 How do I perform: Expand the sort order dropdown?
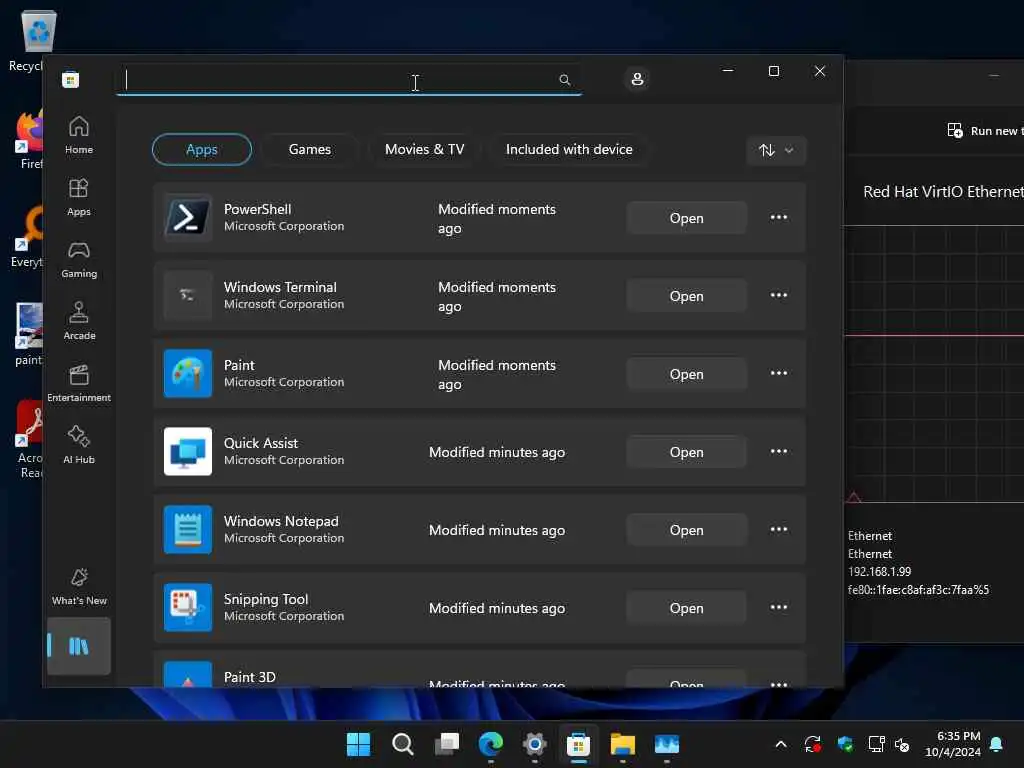(x=776, y=151)
